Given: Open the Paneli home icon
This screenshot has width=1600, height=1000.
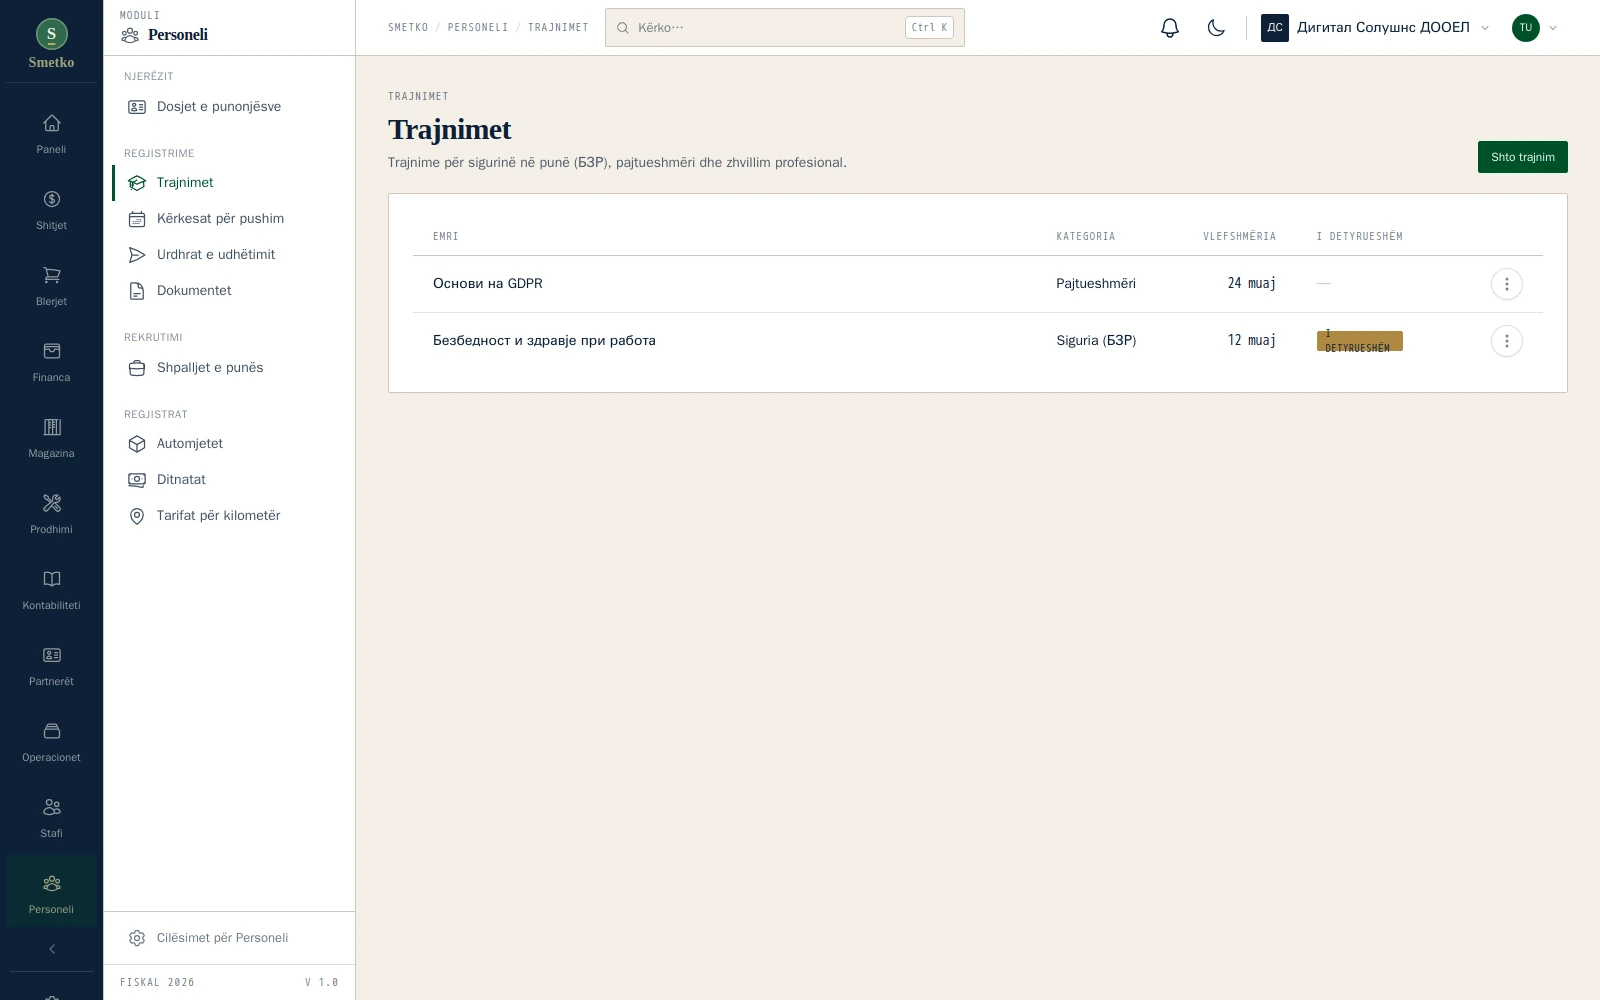Looking at the screenshot, I should (x=51, y=134).
